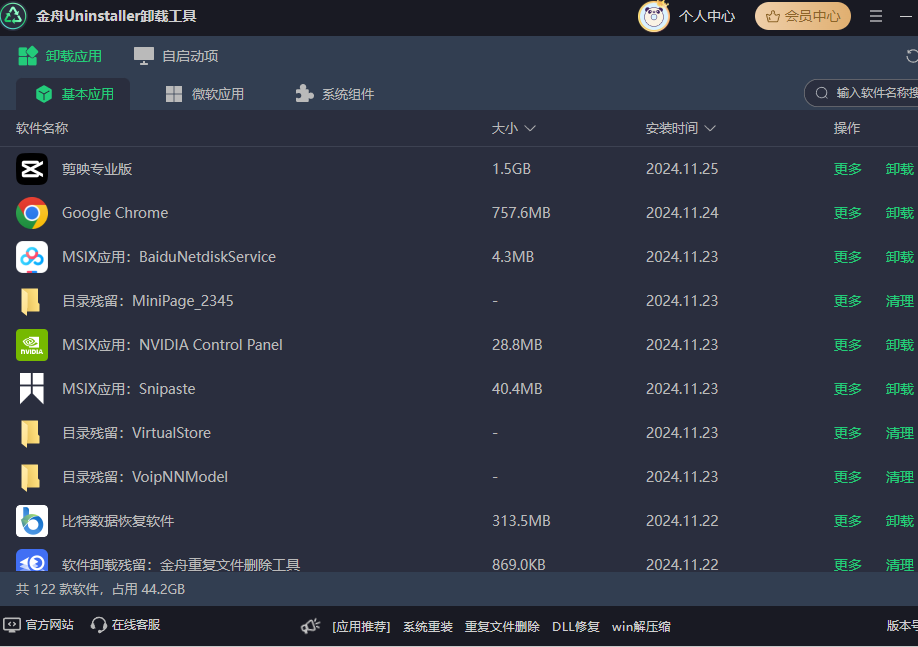Click 清理 for VirtualStore

click(x=899, y=433)
